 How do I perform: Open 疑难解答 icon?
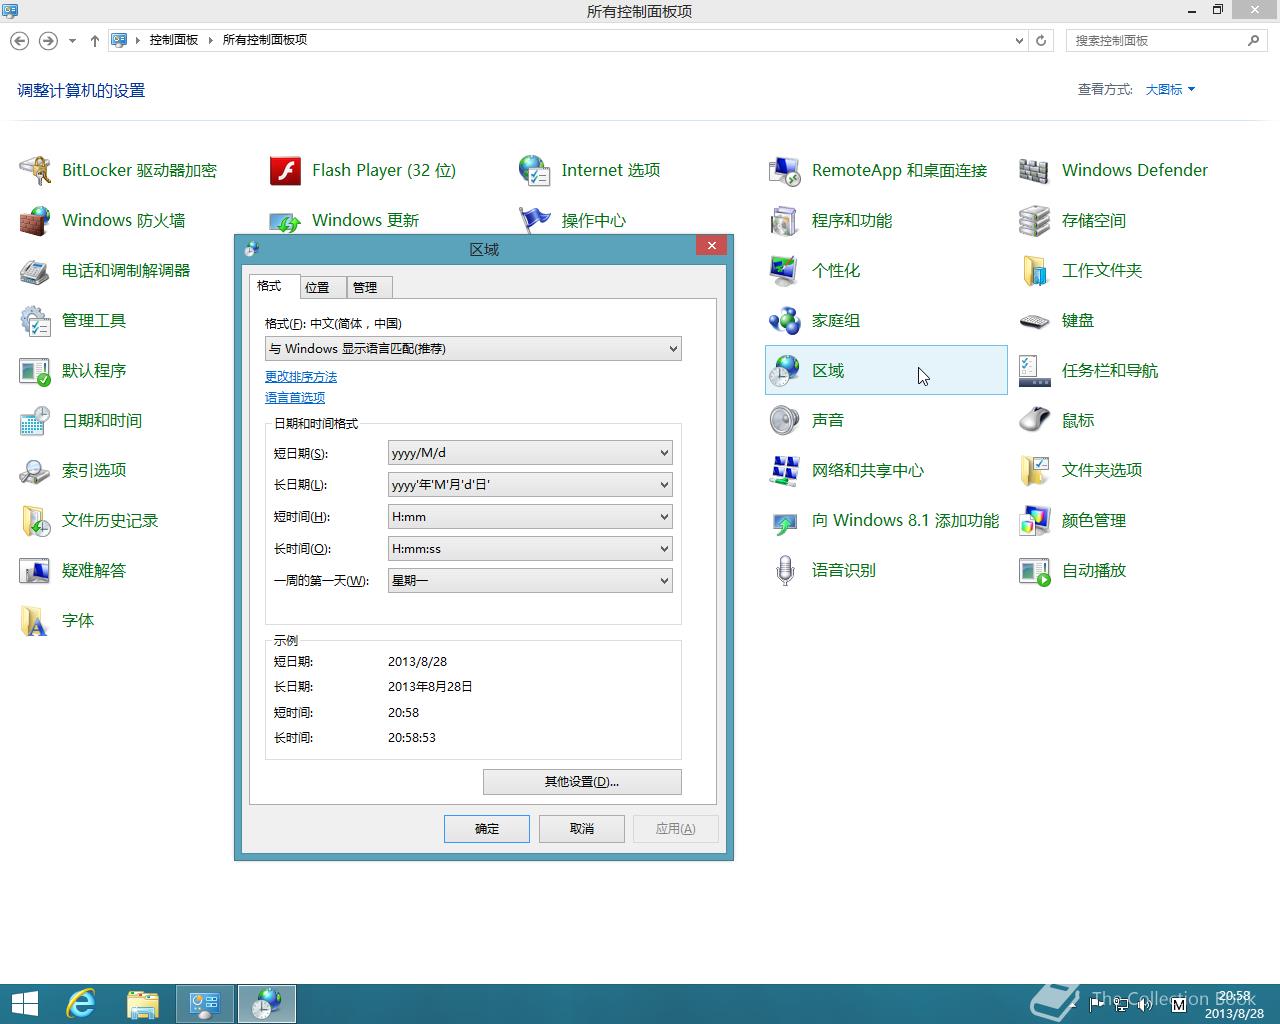click(35, 571)
